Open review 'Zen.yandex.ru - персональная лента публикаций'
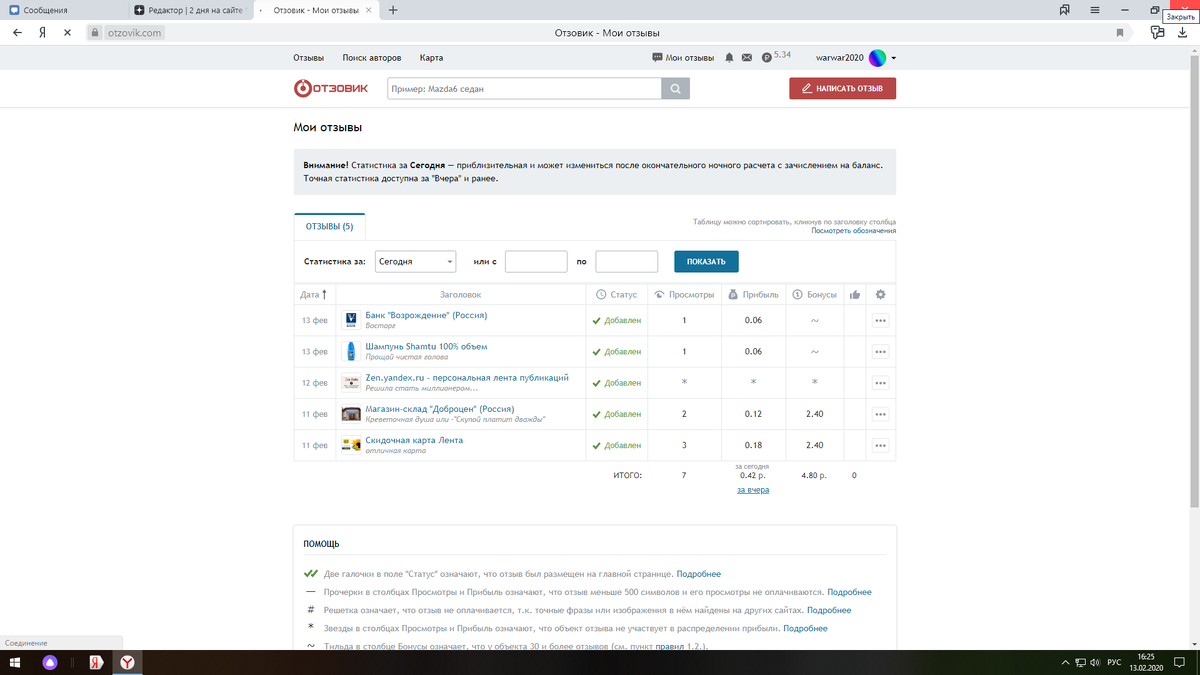Viewport: 1200px width, 675px height. point(467,377)
